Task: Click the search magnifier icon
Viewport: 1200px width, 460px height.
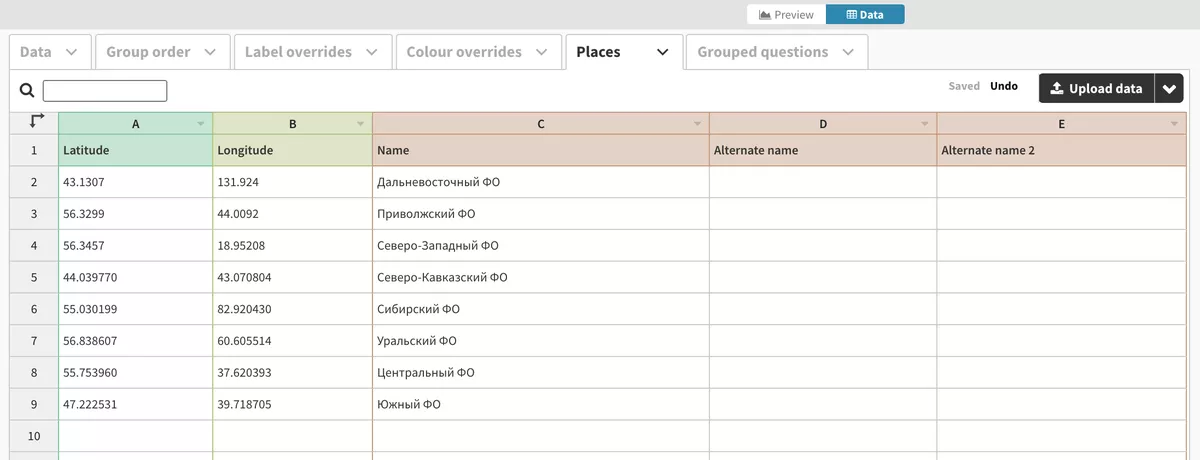Action: [x=27, y=91]
